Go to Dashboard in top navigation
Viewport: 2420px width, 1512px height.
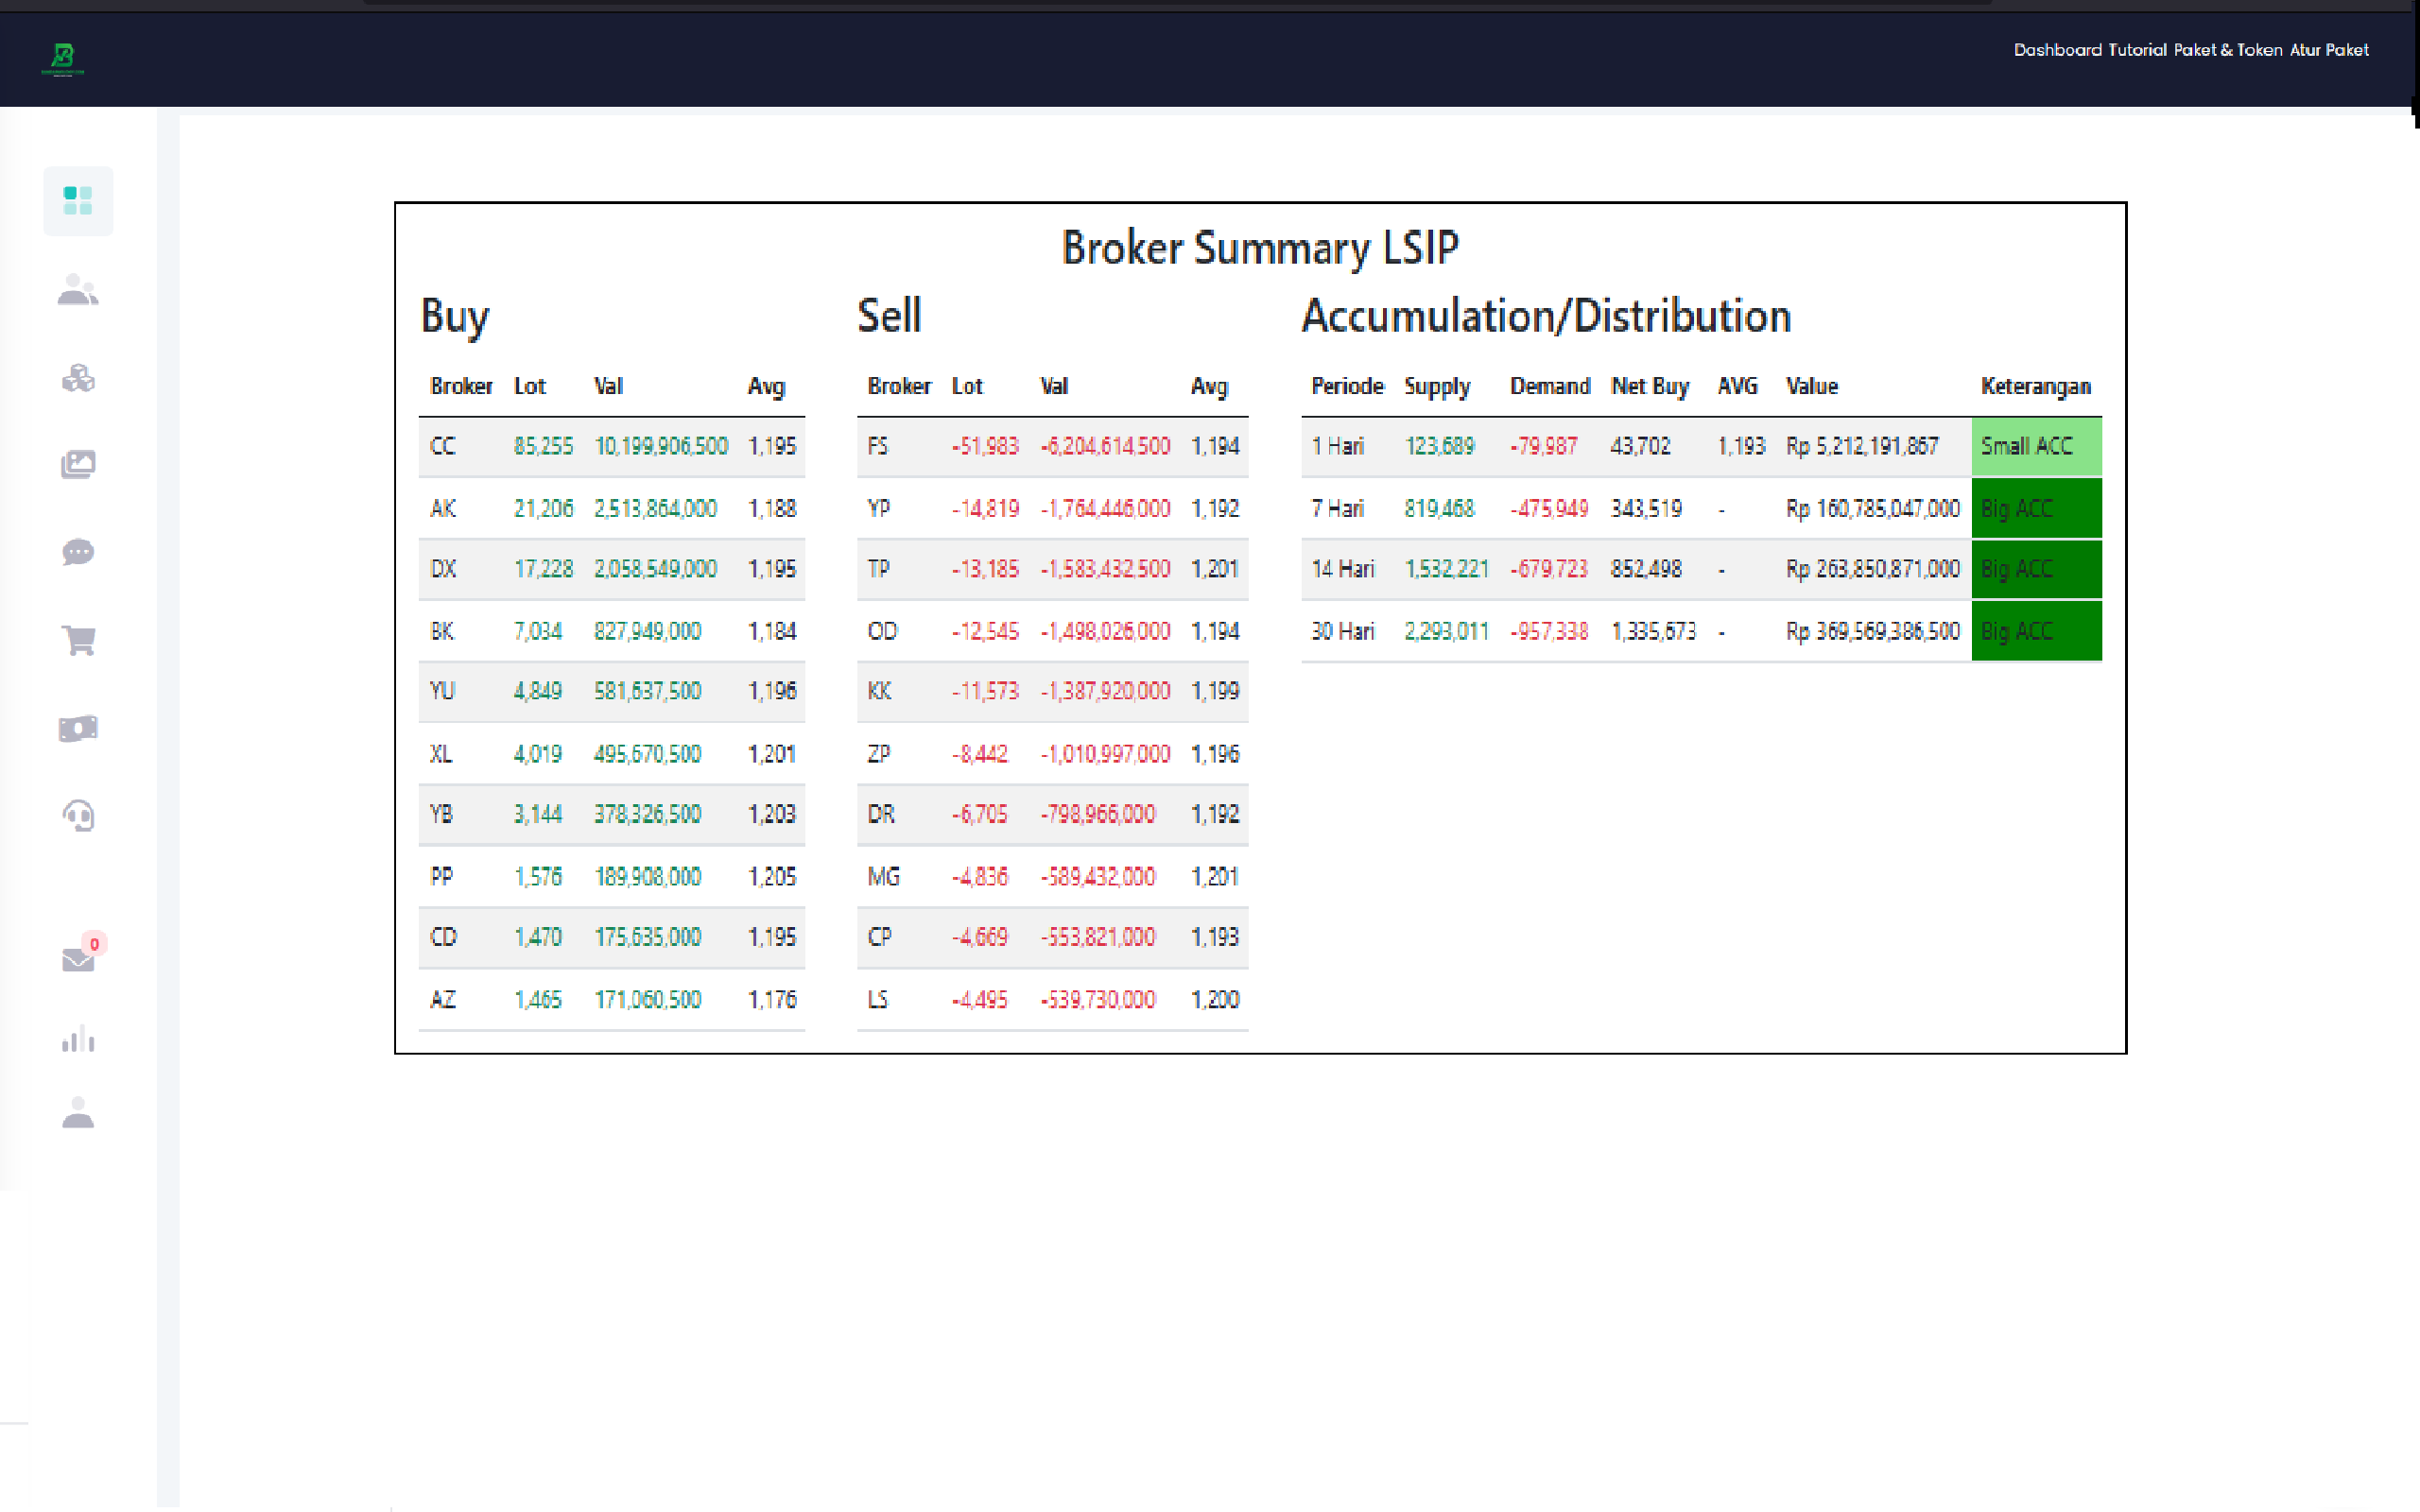click(x=2057, y=50)
